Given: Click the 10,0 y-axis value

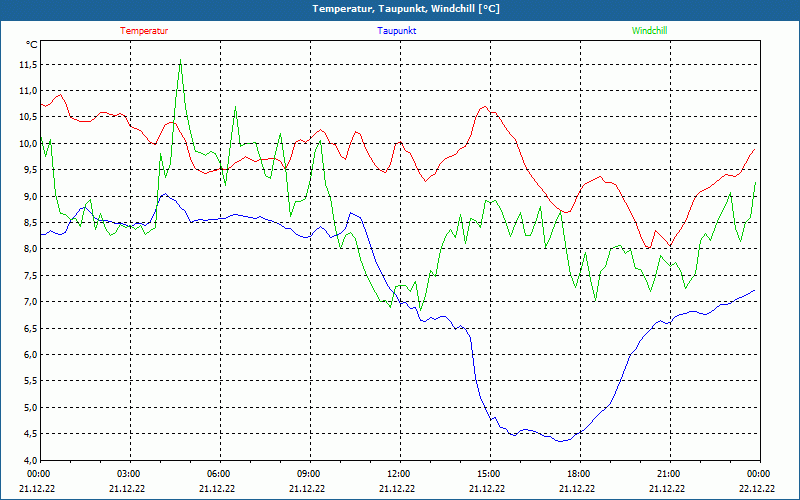Looking at the screenshot, I should tap(28, 143).
